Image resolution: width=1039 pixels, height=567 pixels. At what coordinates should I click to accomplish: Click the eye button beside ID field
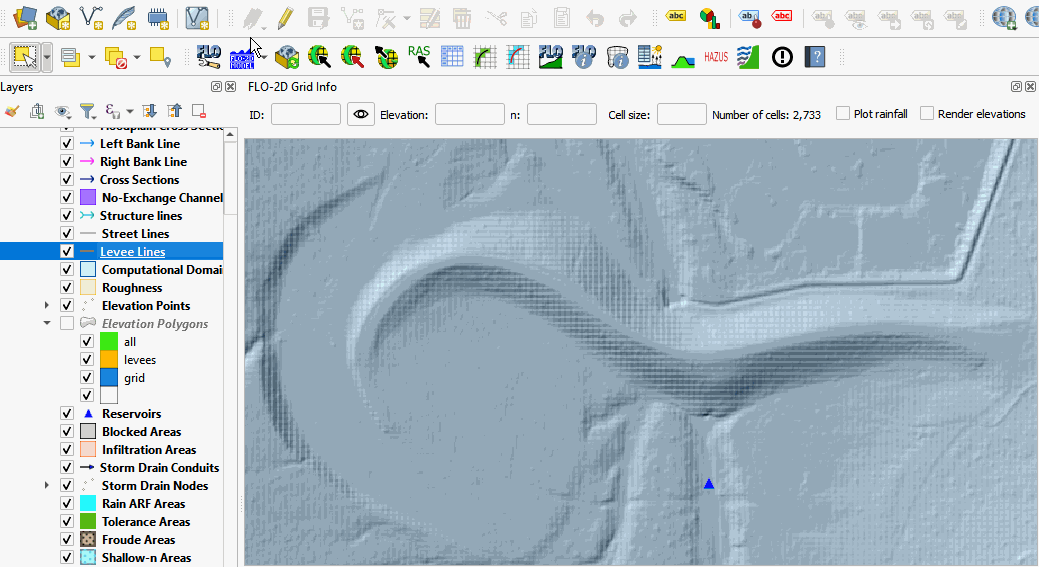(361, 114)
